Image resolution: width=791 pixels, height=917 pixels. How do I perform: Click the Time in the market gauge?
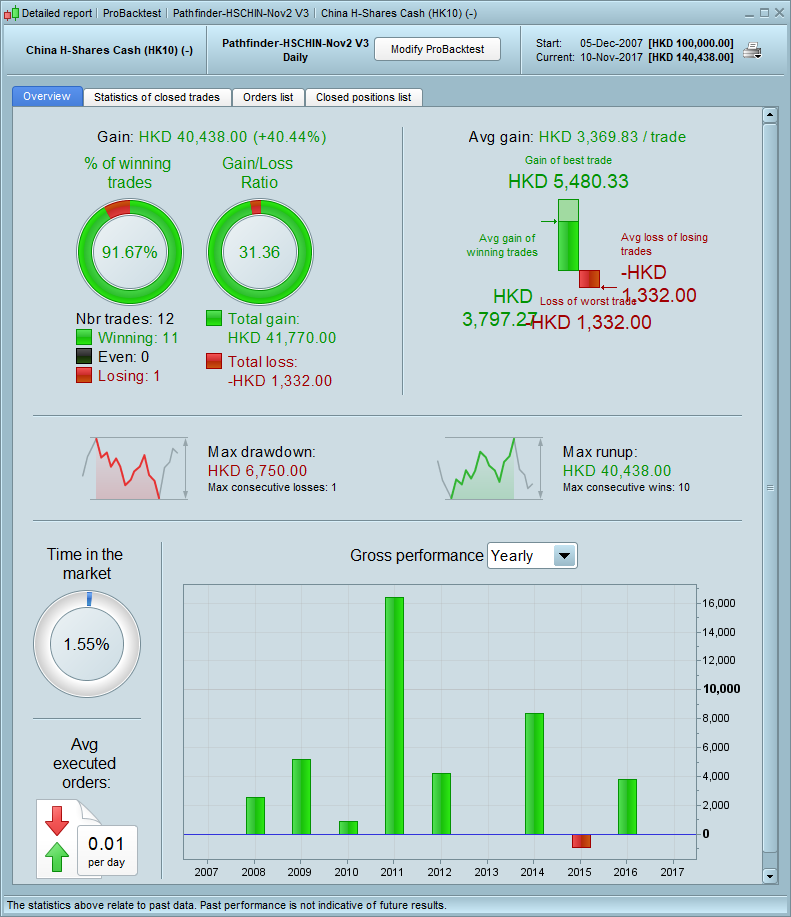(x=87, y=644)
